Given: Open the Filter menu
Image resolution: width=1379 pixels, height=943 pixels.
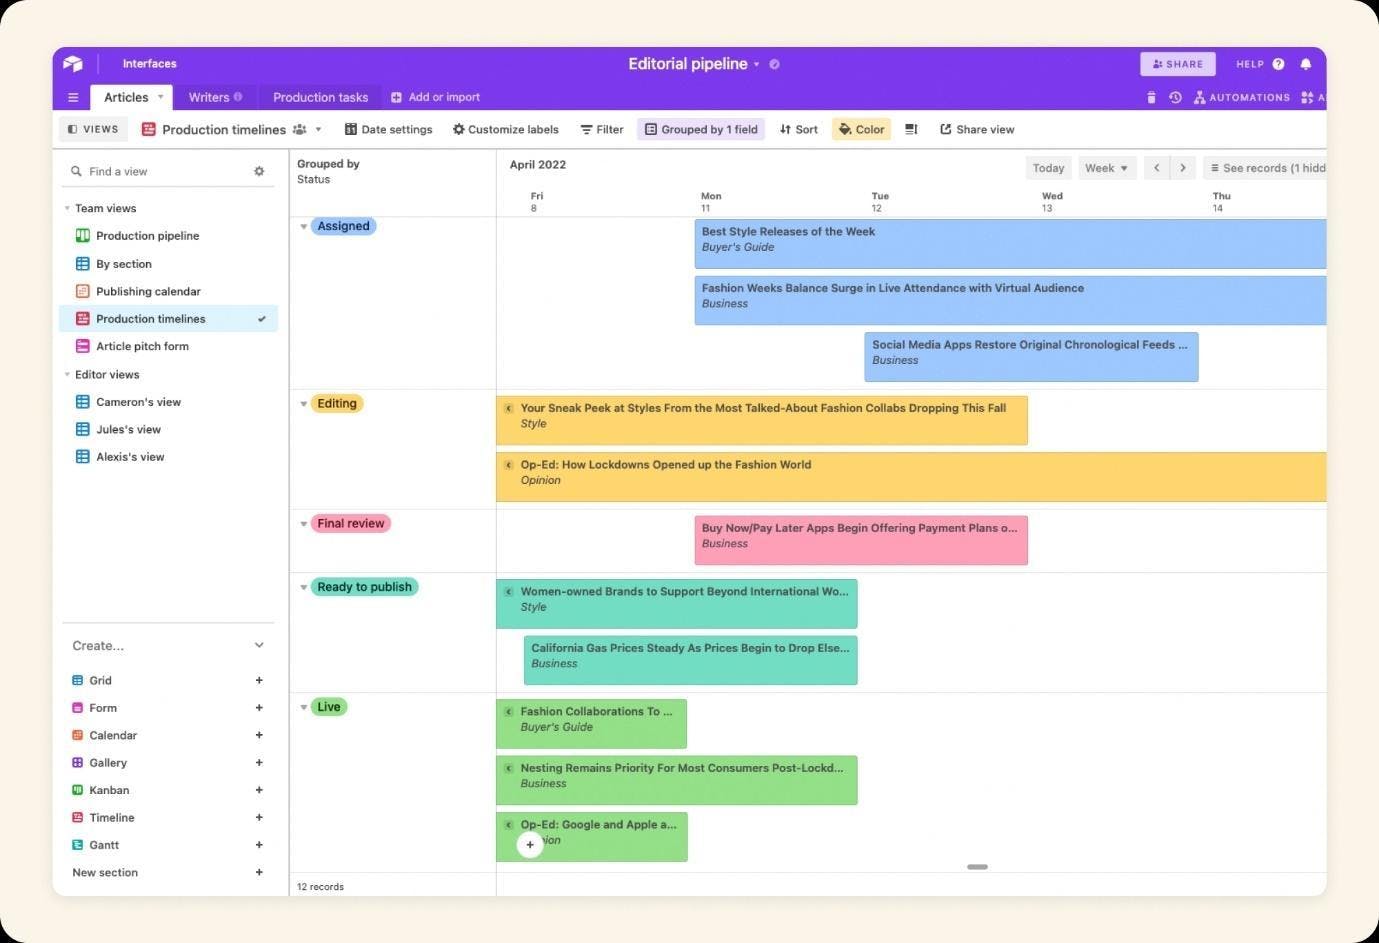Looking at the screenshot, I should pyautogui.click(x=601, y=129).
